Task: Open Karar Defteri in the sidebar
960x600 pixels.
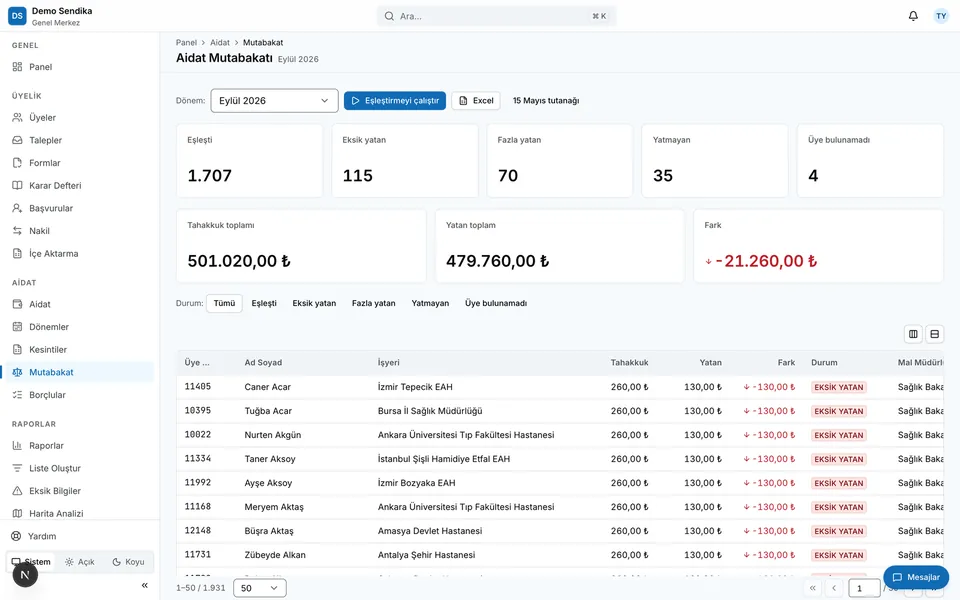Action: click(80, 186)
